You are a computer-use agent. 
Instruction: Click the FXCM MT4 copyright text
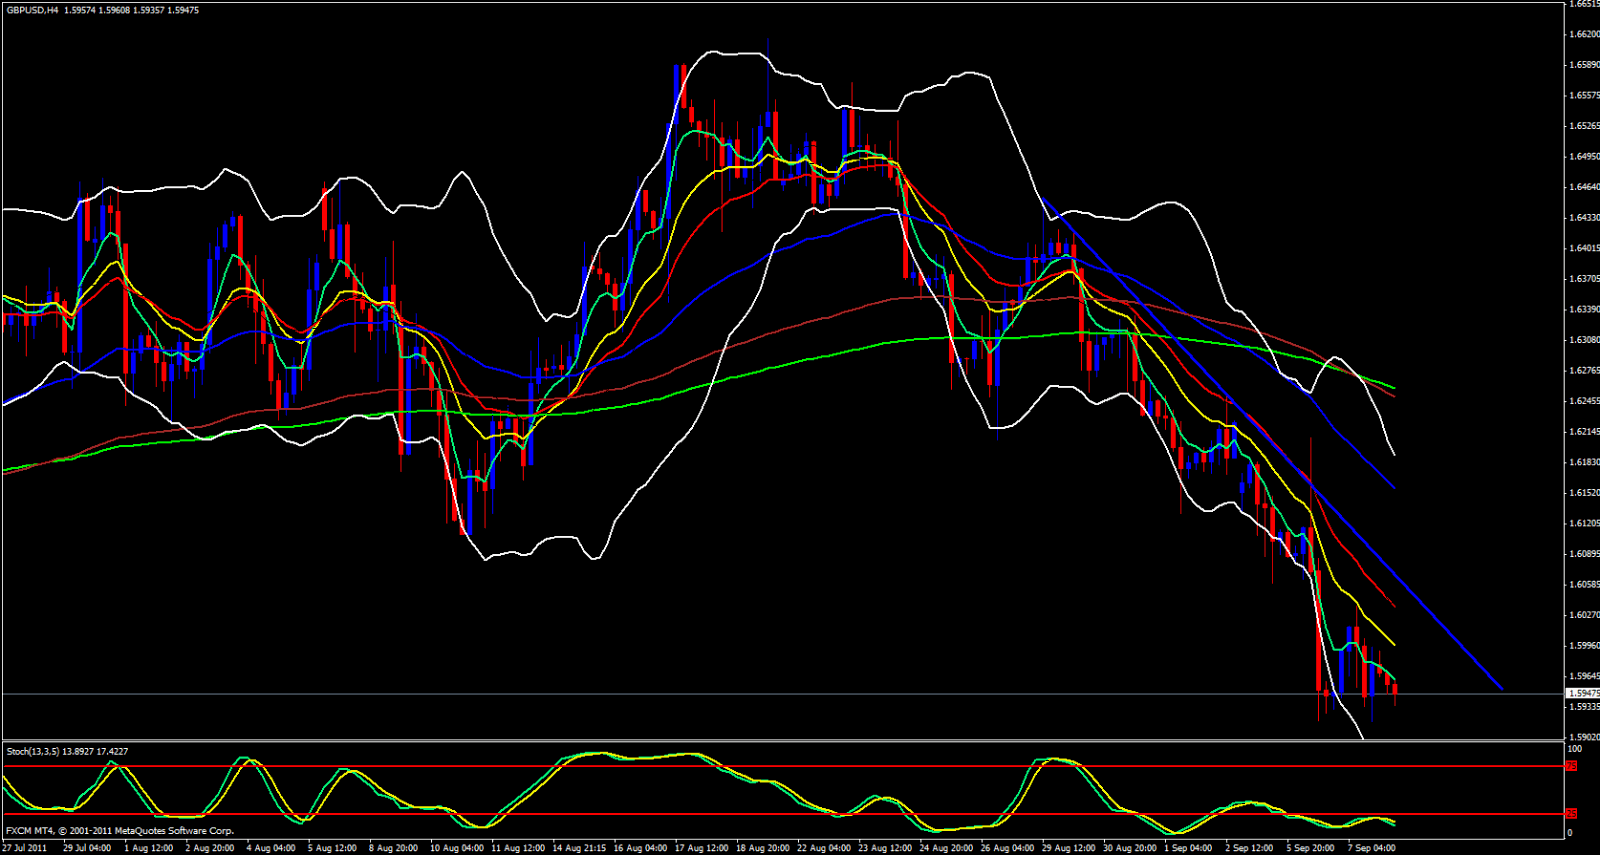coord(120,831)
